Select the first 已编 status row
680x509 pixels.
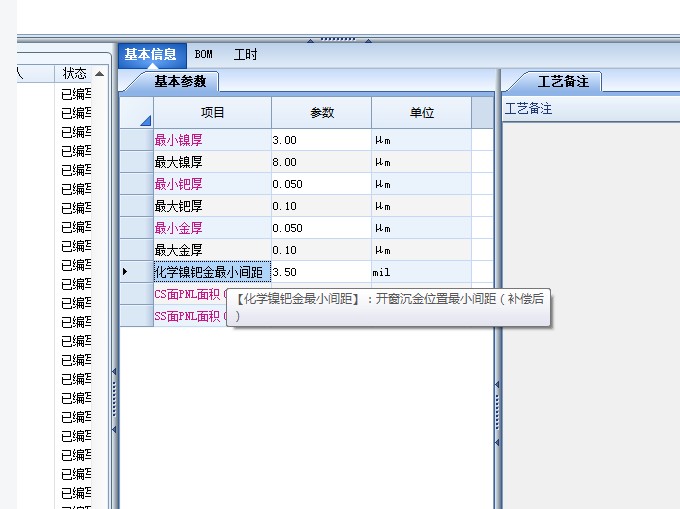76,94
